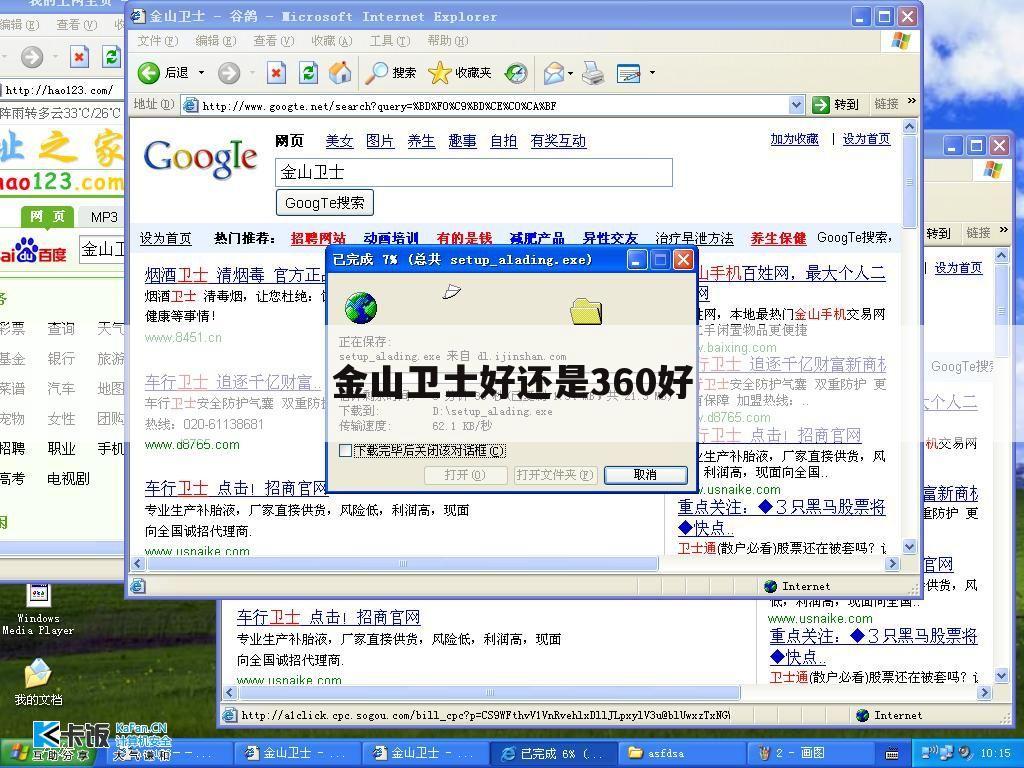Open the Mail button dropdown arrow
The height and width of the screenshot is (768, 1024).
[x=570, y=73]
